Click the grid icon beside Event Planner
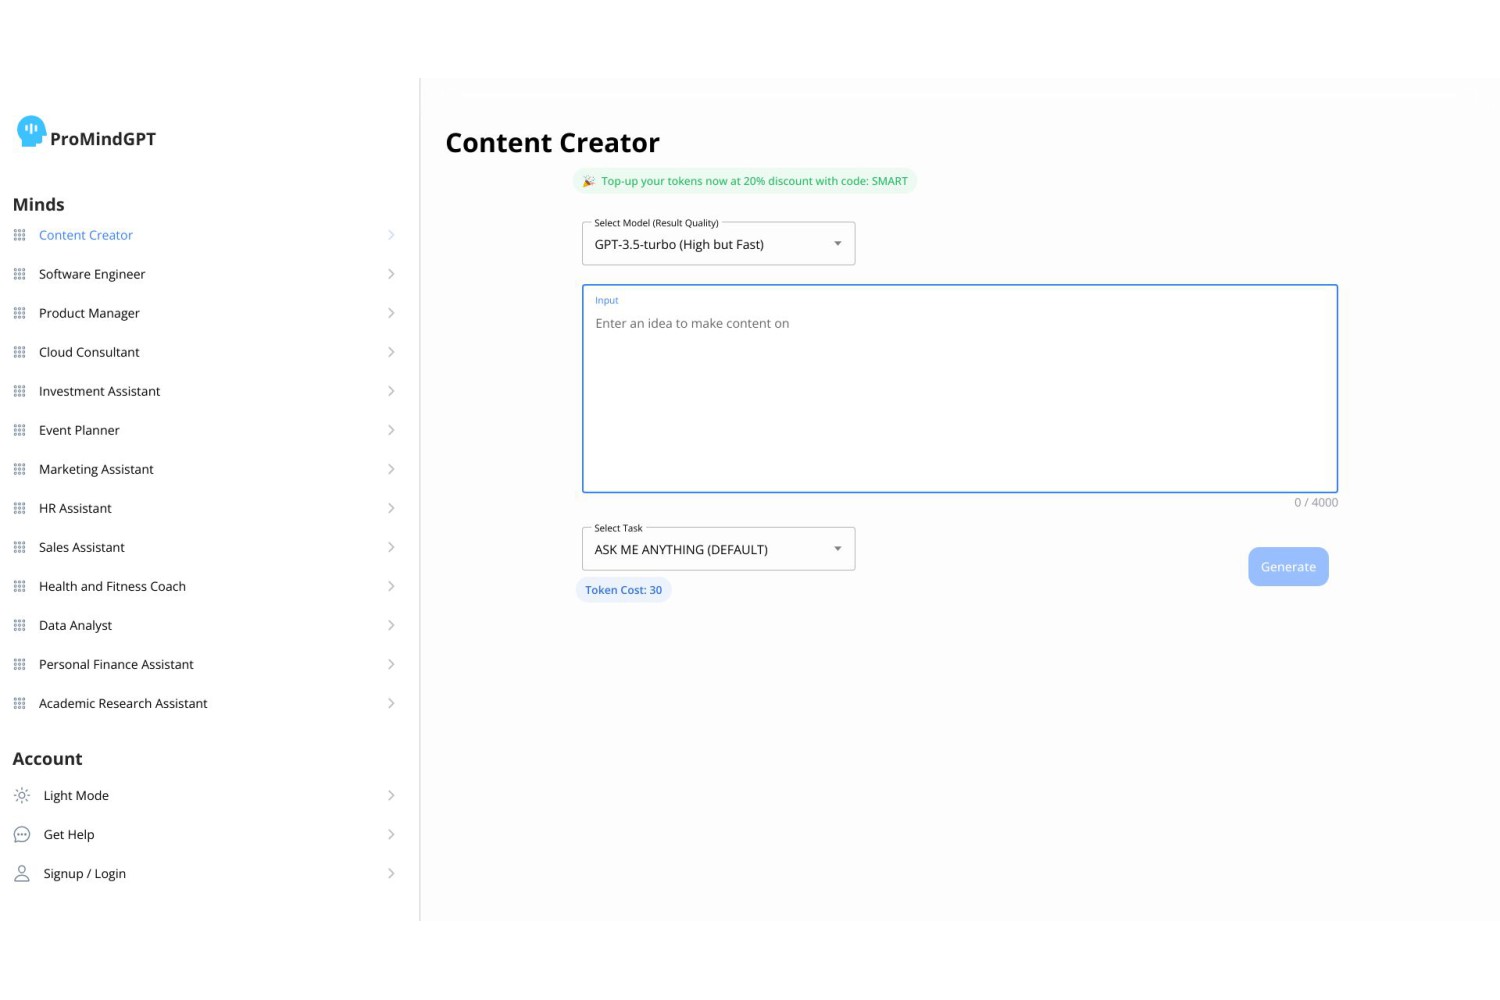 click(x=19, y=431)
